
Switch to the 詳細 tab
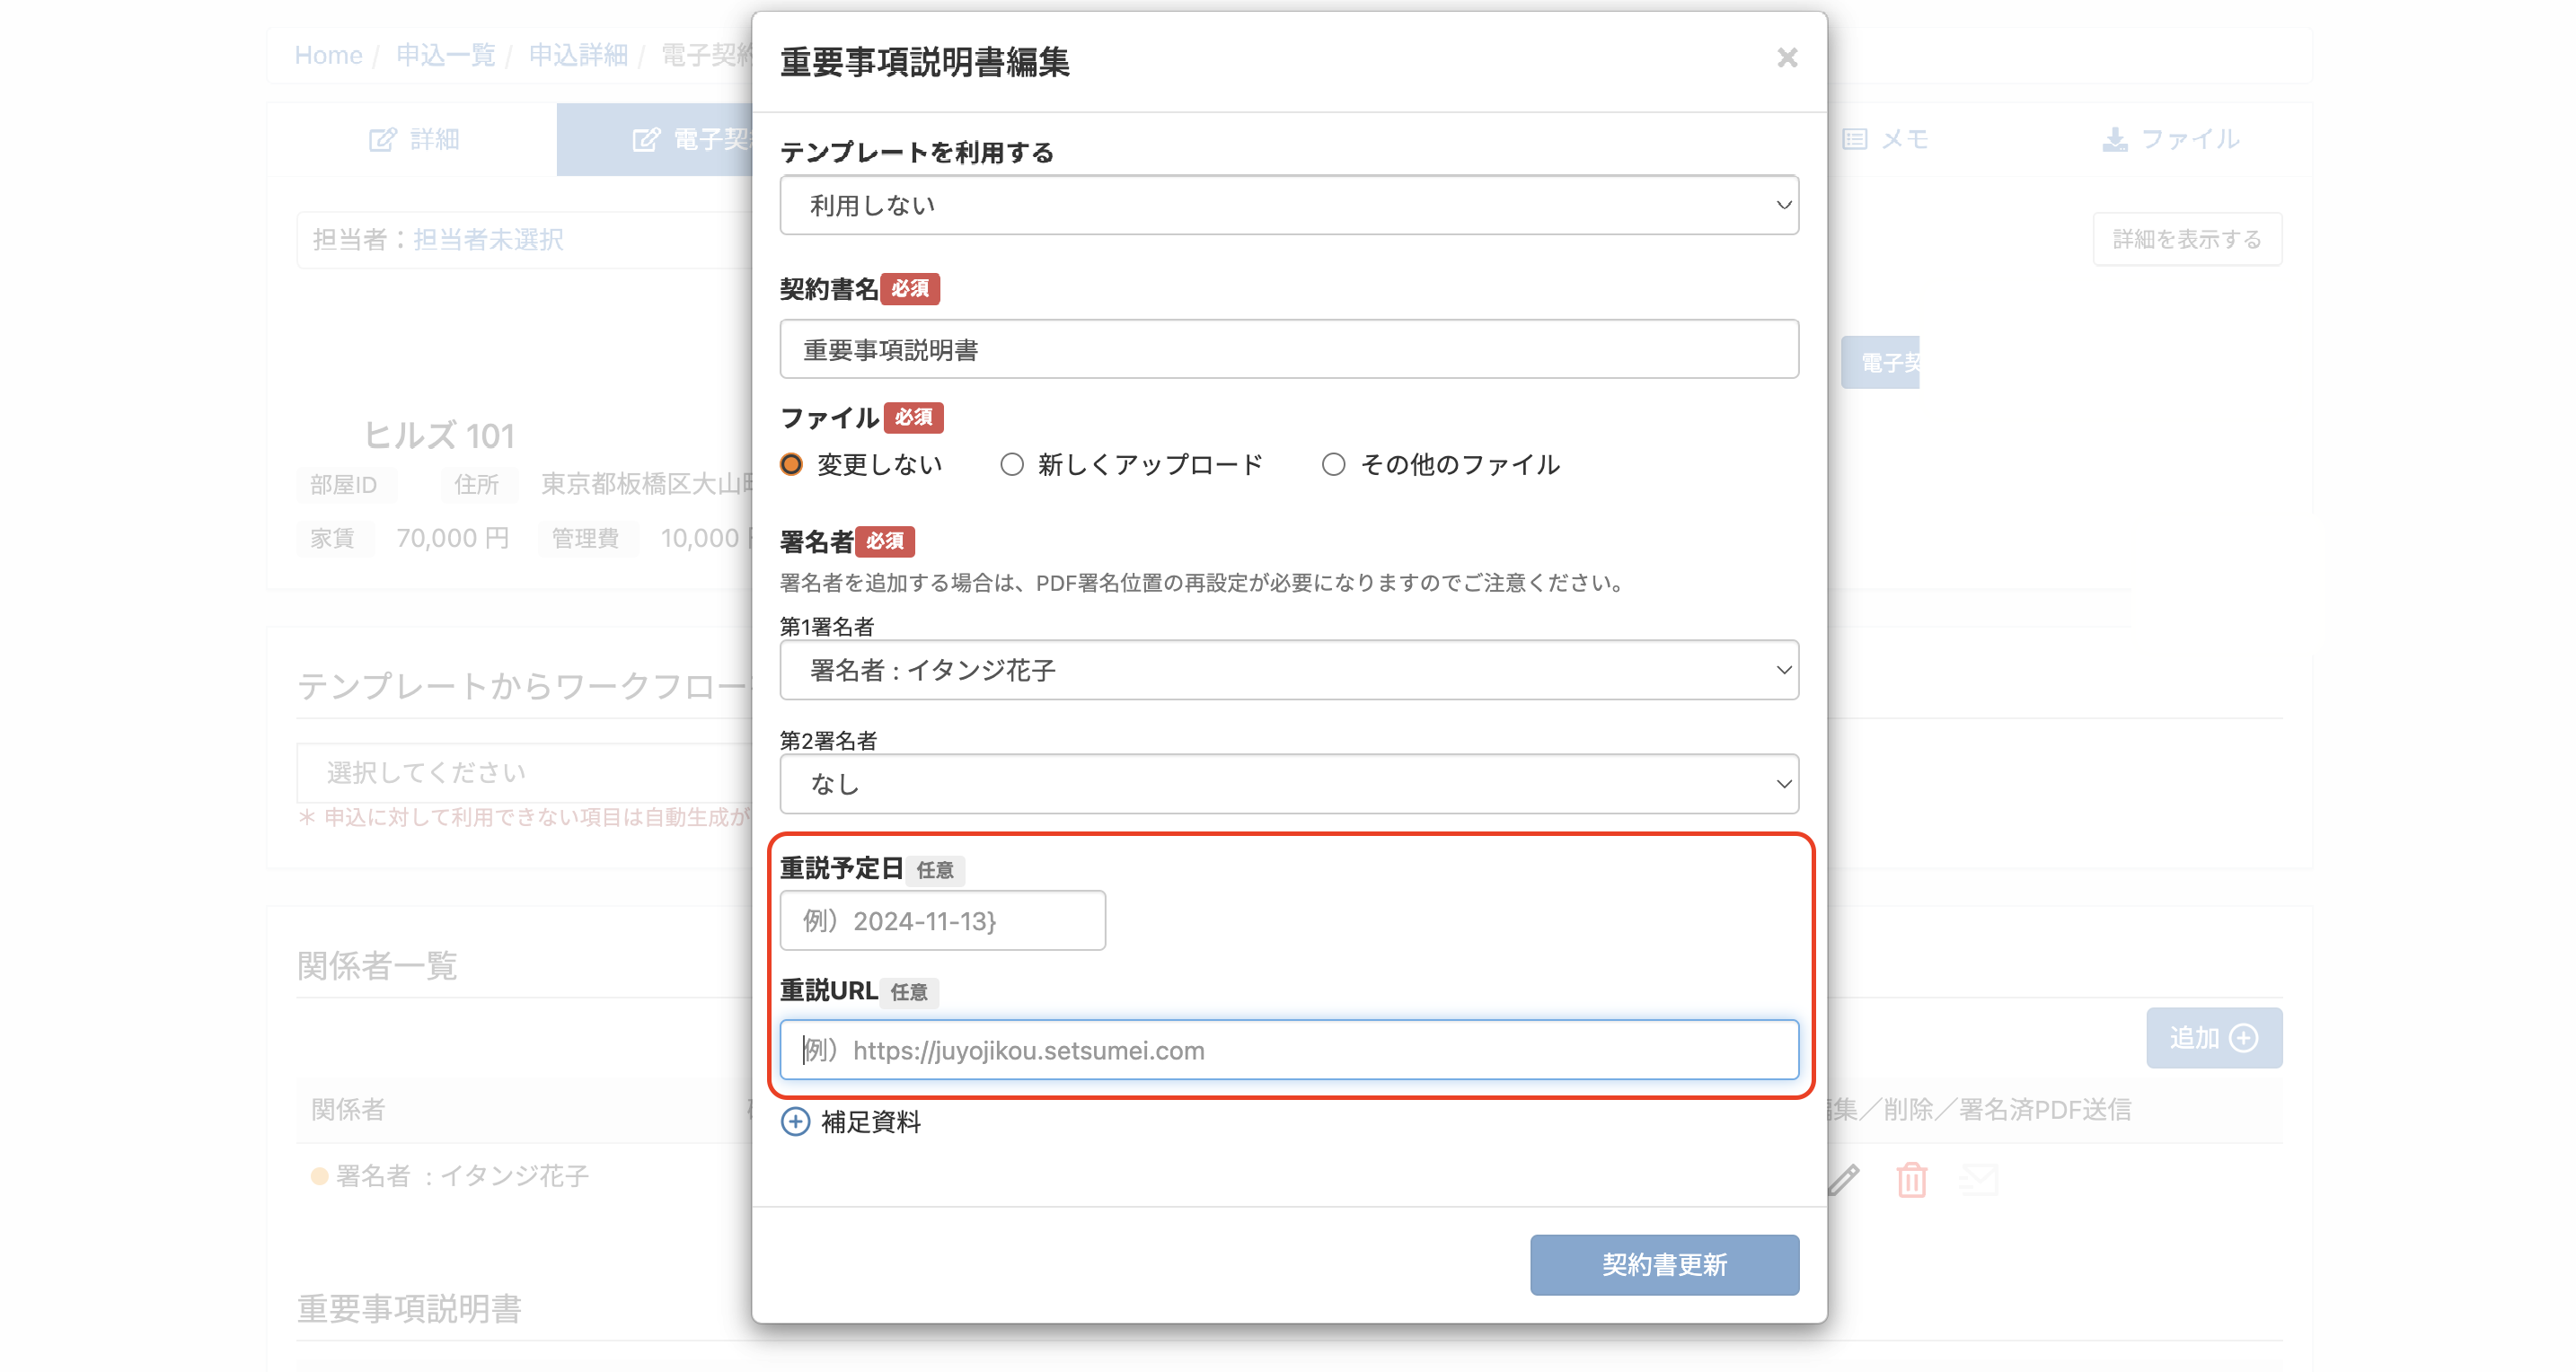click(x=414, y=139)
